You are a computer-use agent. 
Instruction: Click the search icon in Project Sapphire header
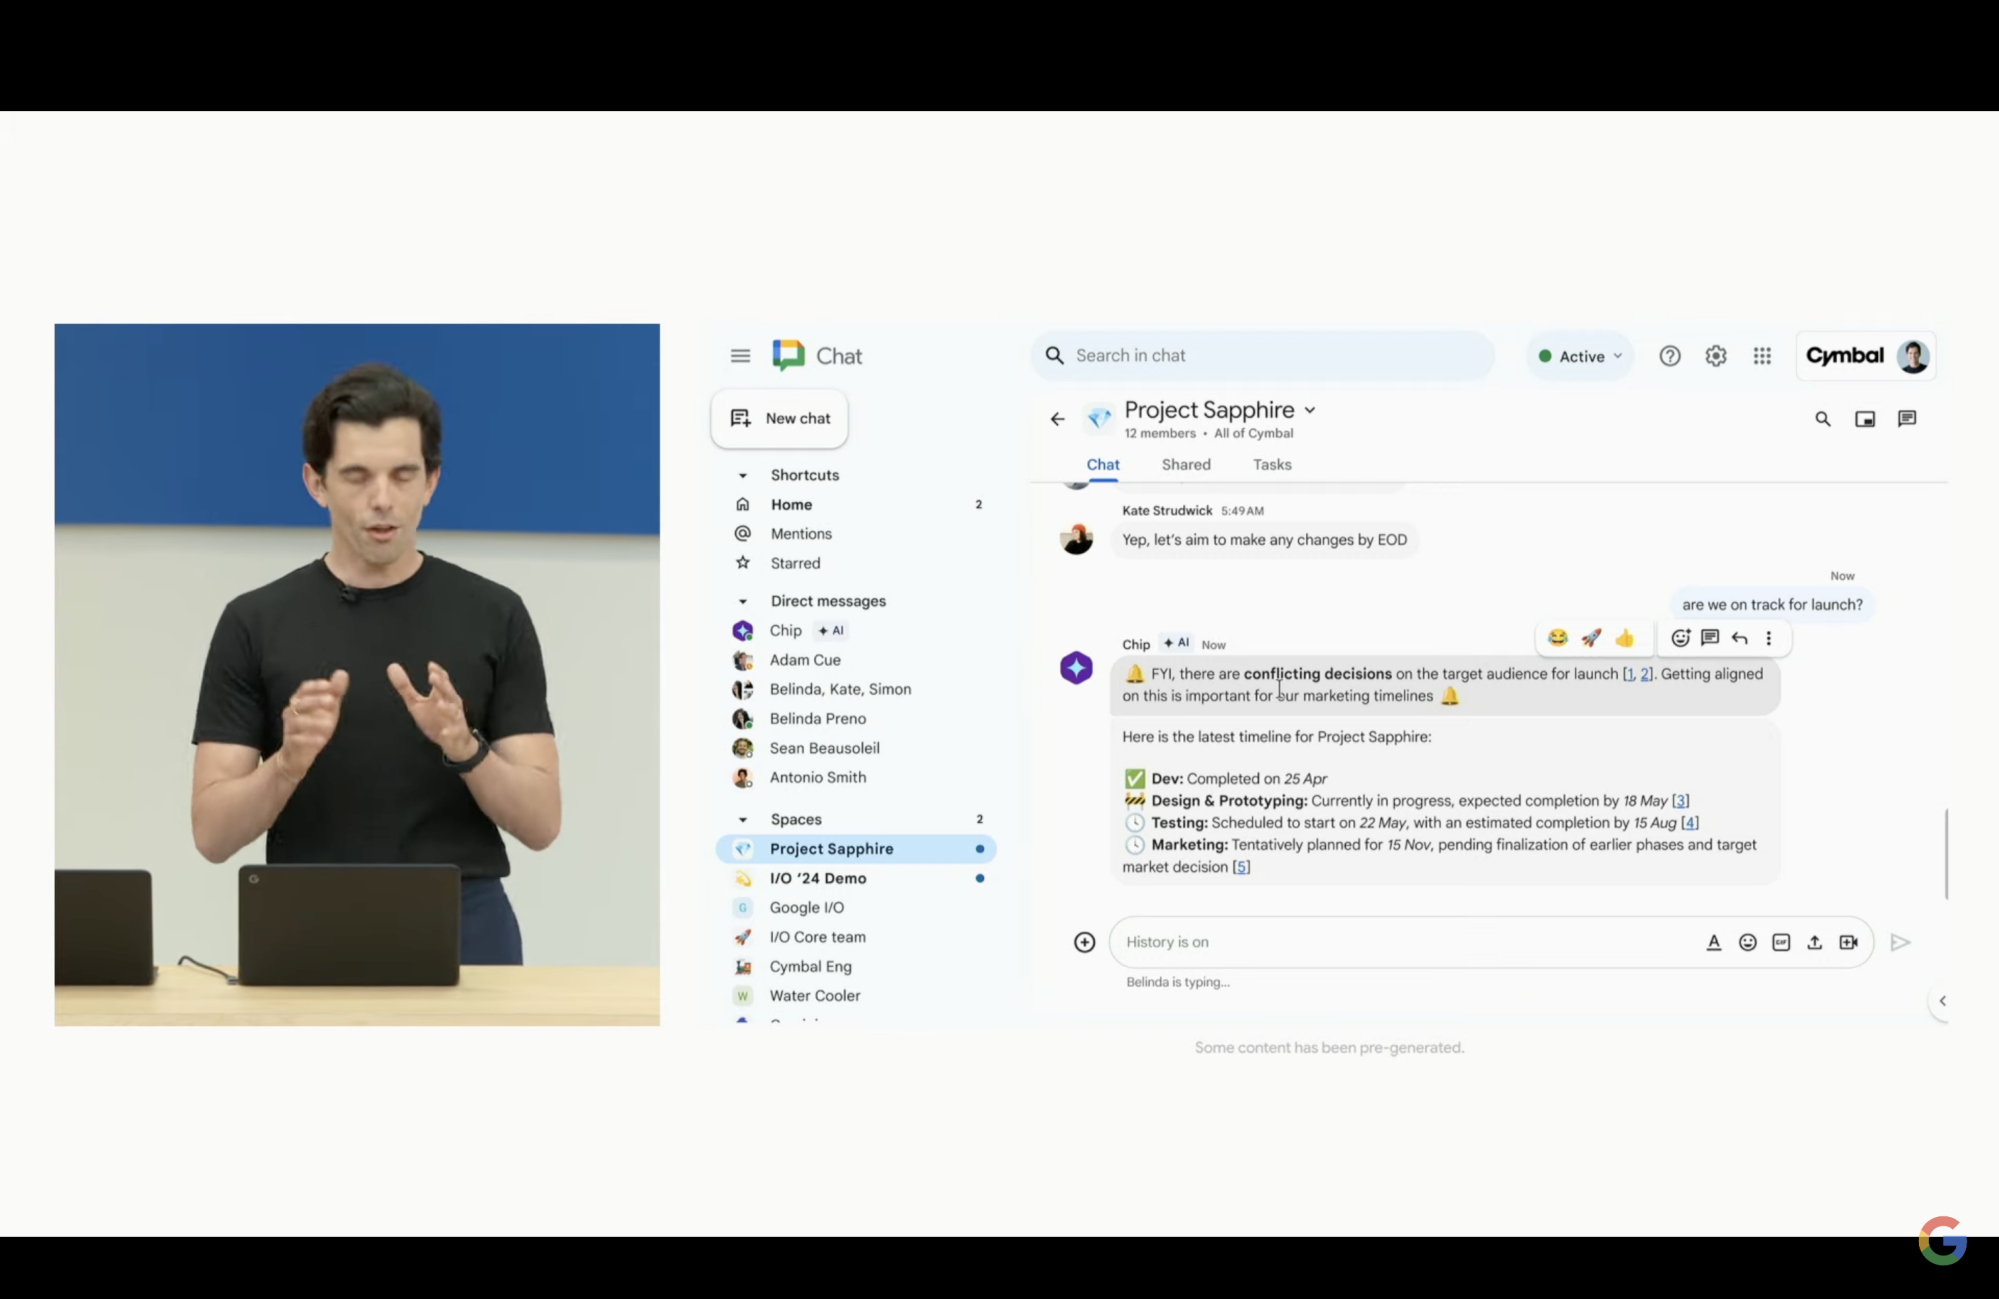pyautogui.click(x=1823, y=419)
